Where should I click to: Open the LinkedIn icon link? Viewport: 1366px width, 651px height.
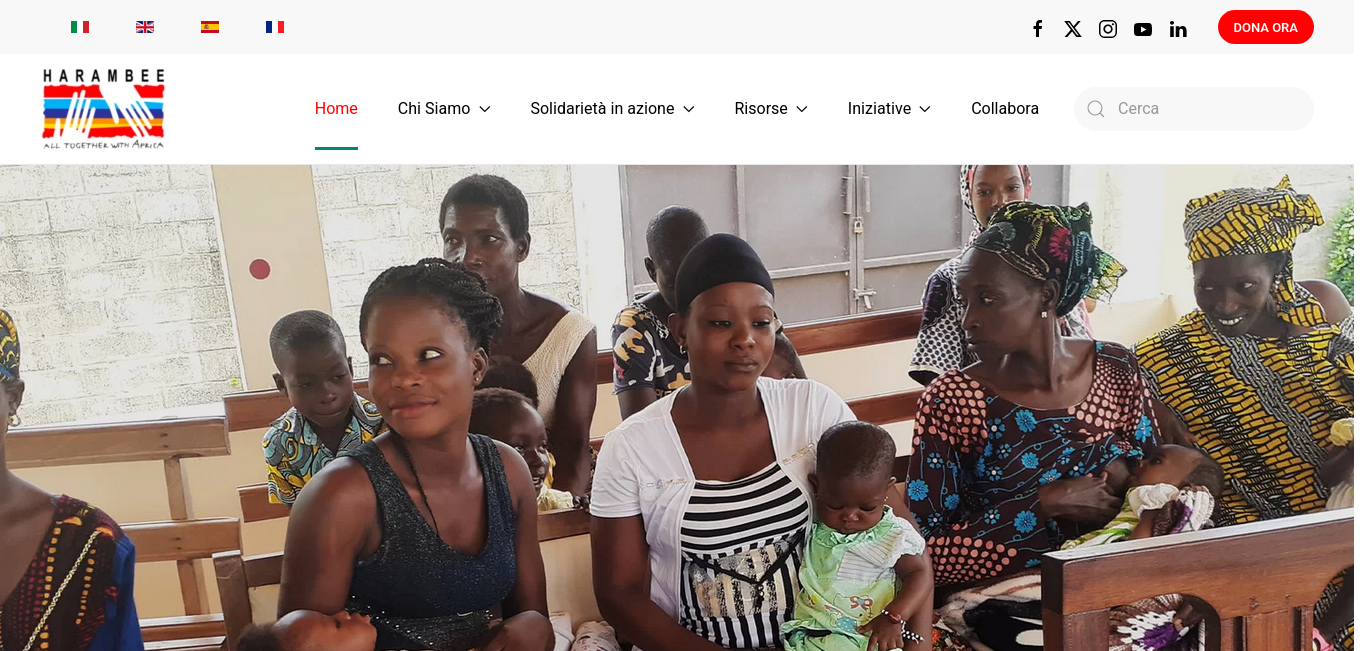(1178, 29)
